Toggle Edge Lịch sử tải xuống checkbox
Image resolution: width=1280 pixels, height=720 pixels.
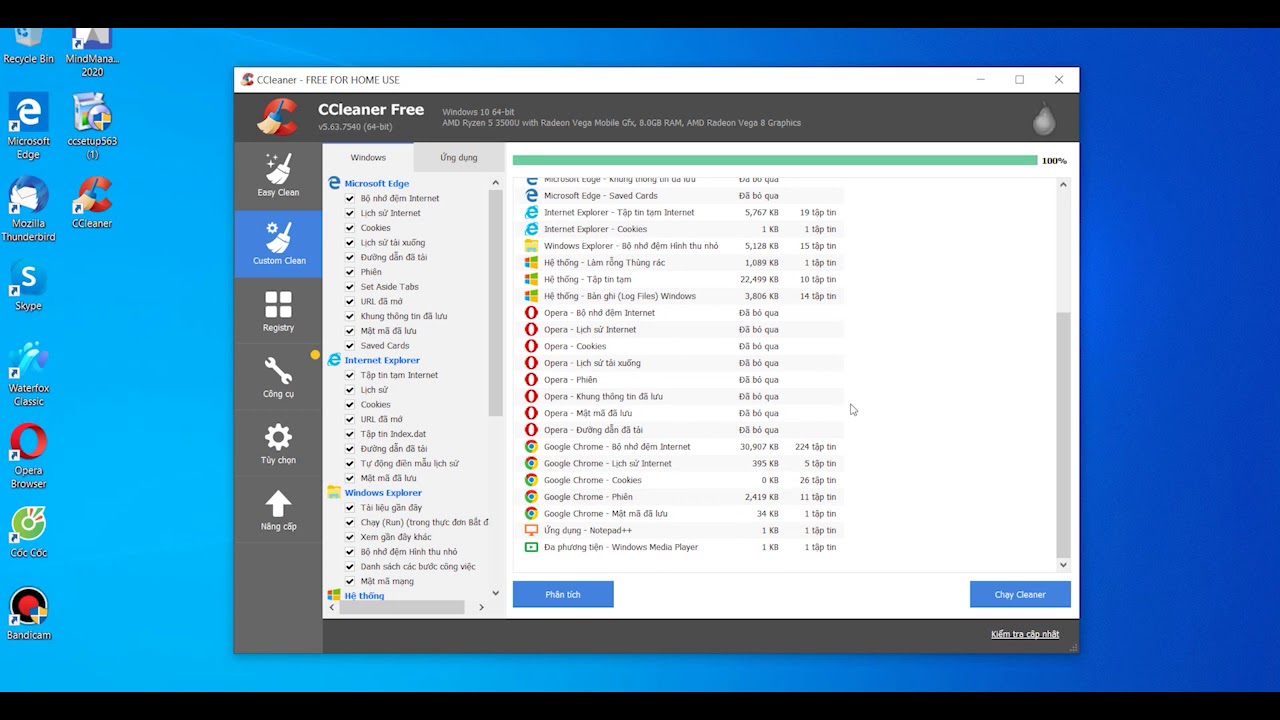point(350,242)
